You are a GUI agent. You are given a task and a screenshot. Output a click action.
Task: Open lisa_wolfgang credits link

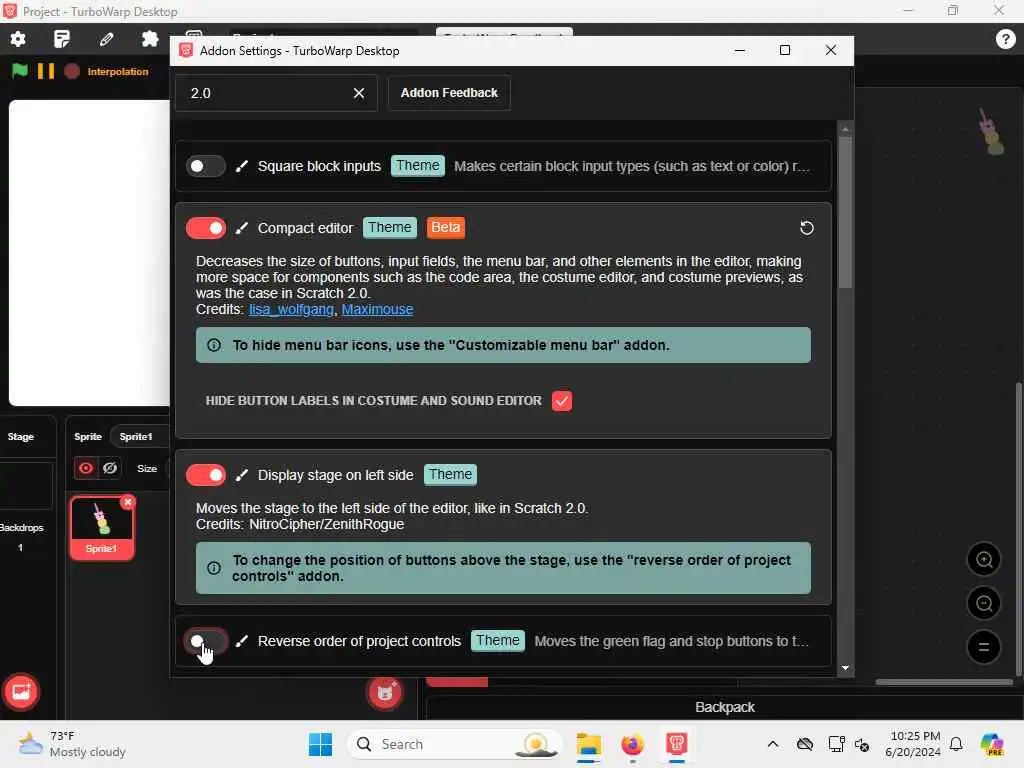[291, 310]
